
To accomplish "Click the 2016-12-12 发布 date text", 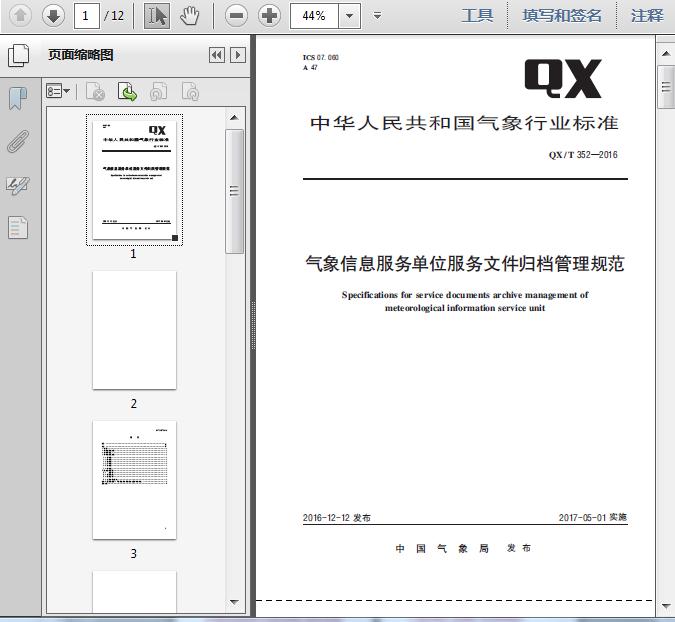I will tap(336, 517).
